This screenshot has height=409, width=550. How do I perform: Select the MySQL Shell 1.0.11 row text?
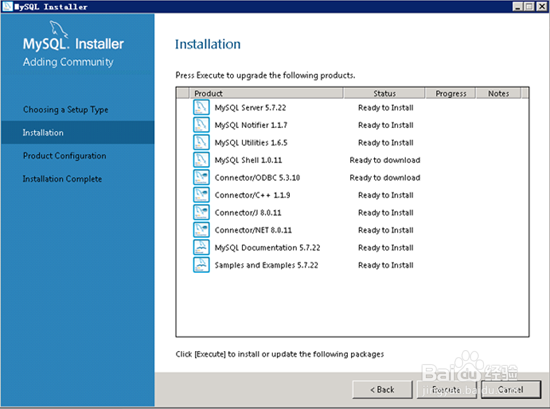point(248,160)
